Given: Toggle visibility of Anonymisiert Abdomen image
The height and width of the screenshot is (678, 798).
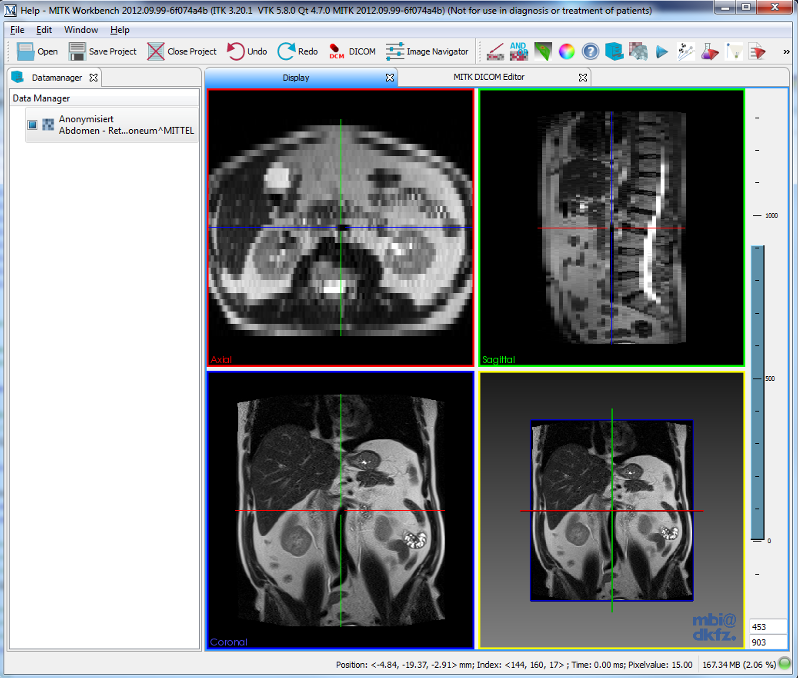Looking at the screenshot, I should (33, 125).
